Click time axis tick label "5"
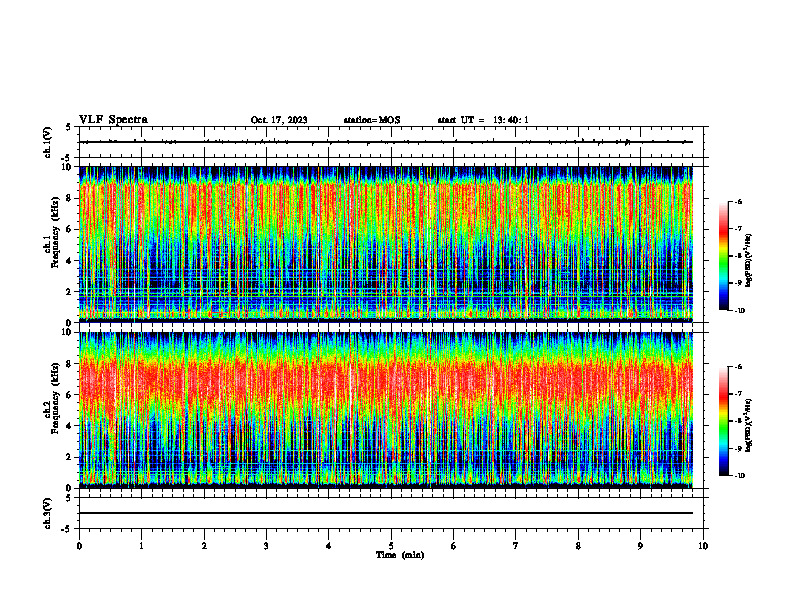Image resolution: width=792 pixels, height=612 pixels. click(391, 546)
